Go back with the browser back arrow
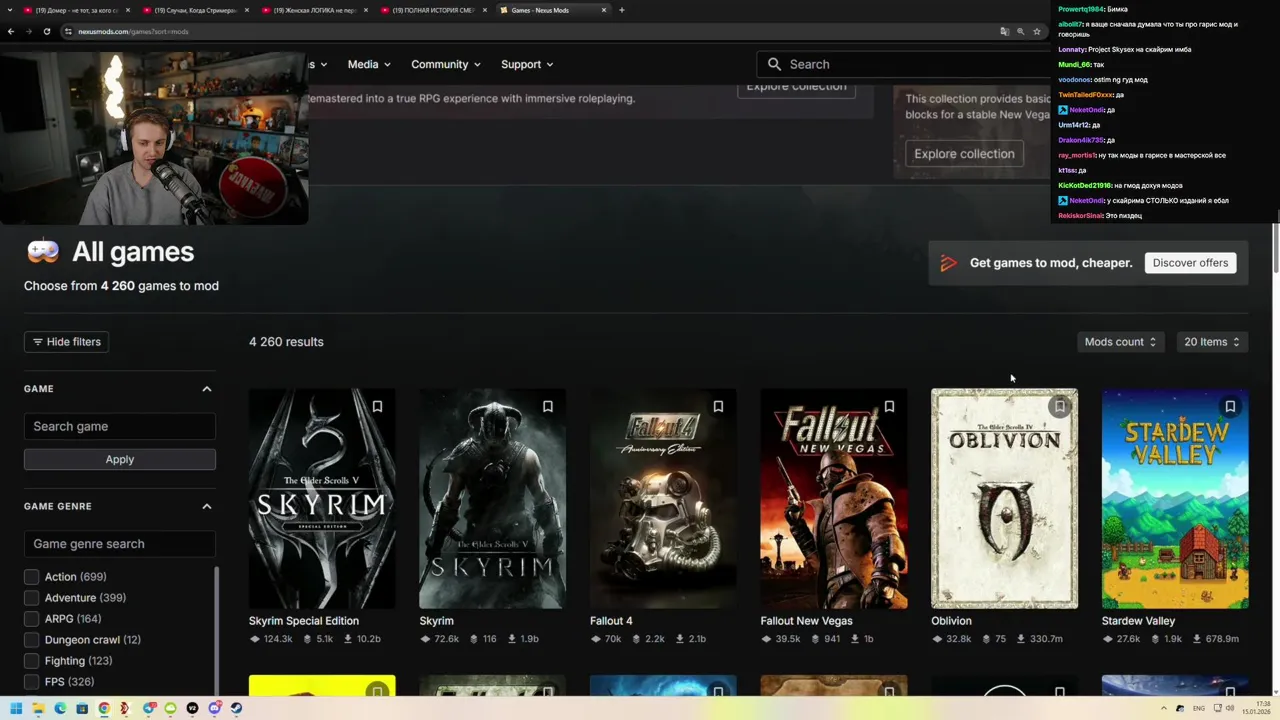The image size is (1280, 720). pyautogui.click(x=11, y=31)
